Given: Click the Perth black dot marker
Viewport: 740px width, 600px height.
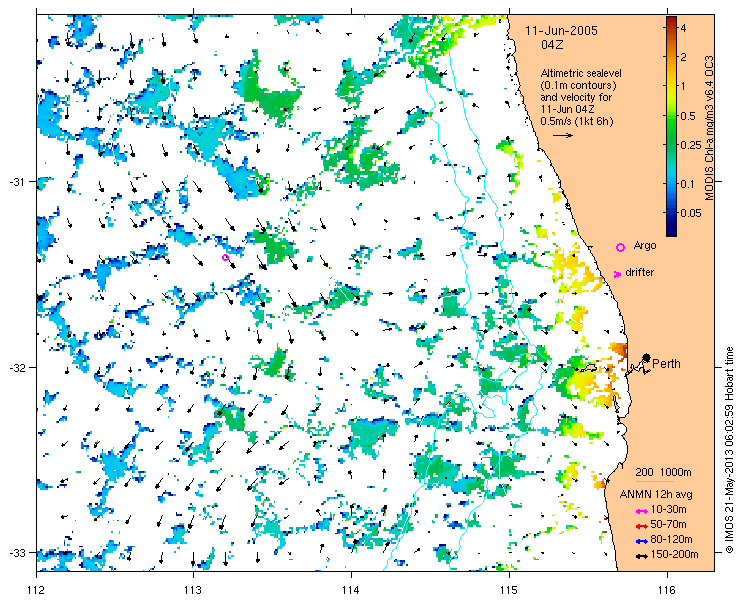Looking at the screenshot, I should 647,357.
